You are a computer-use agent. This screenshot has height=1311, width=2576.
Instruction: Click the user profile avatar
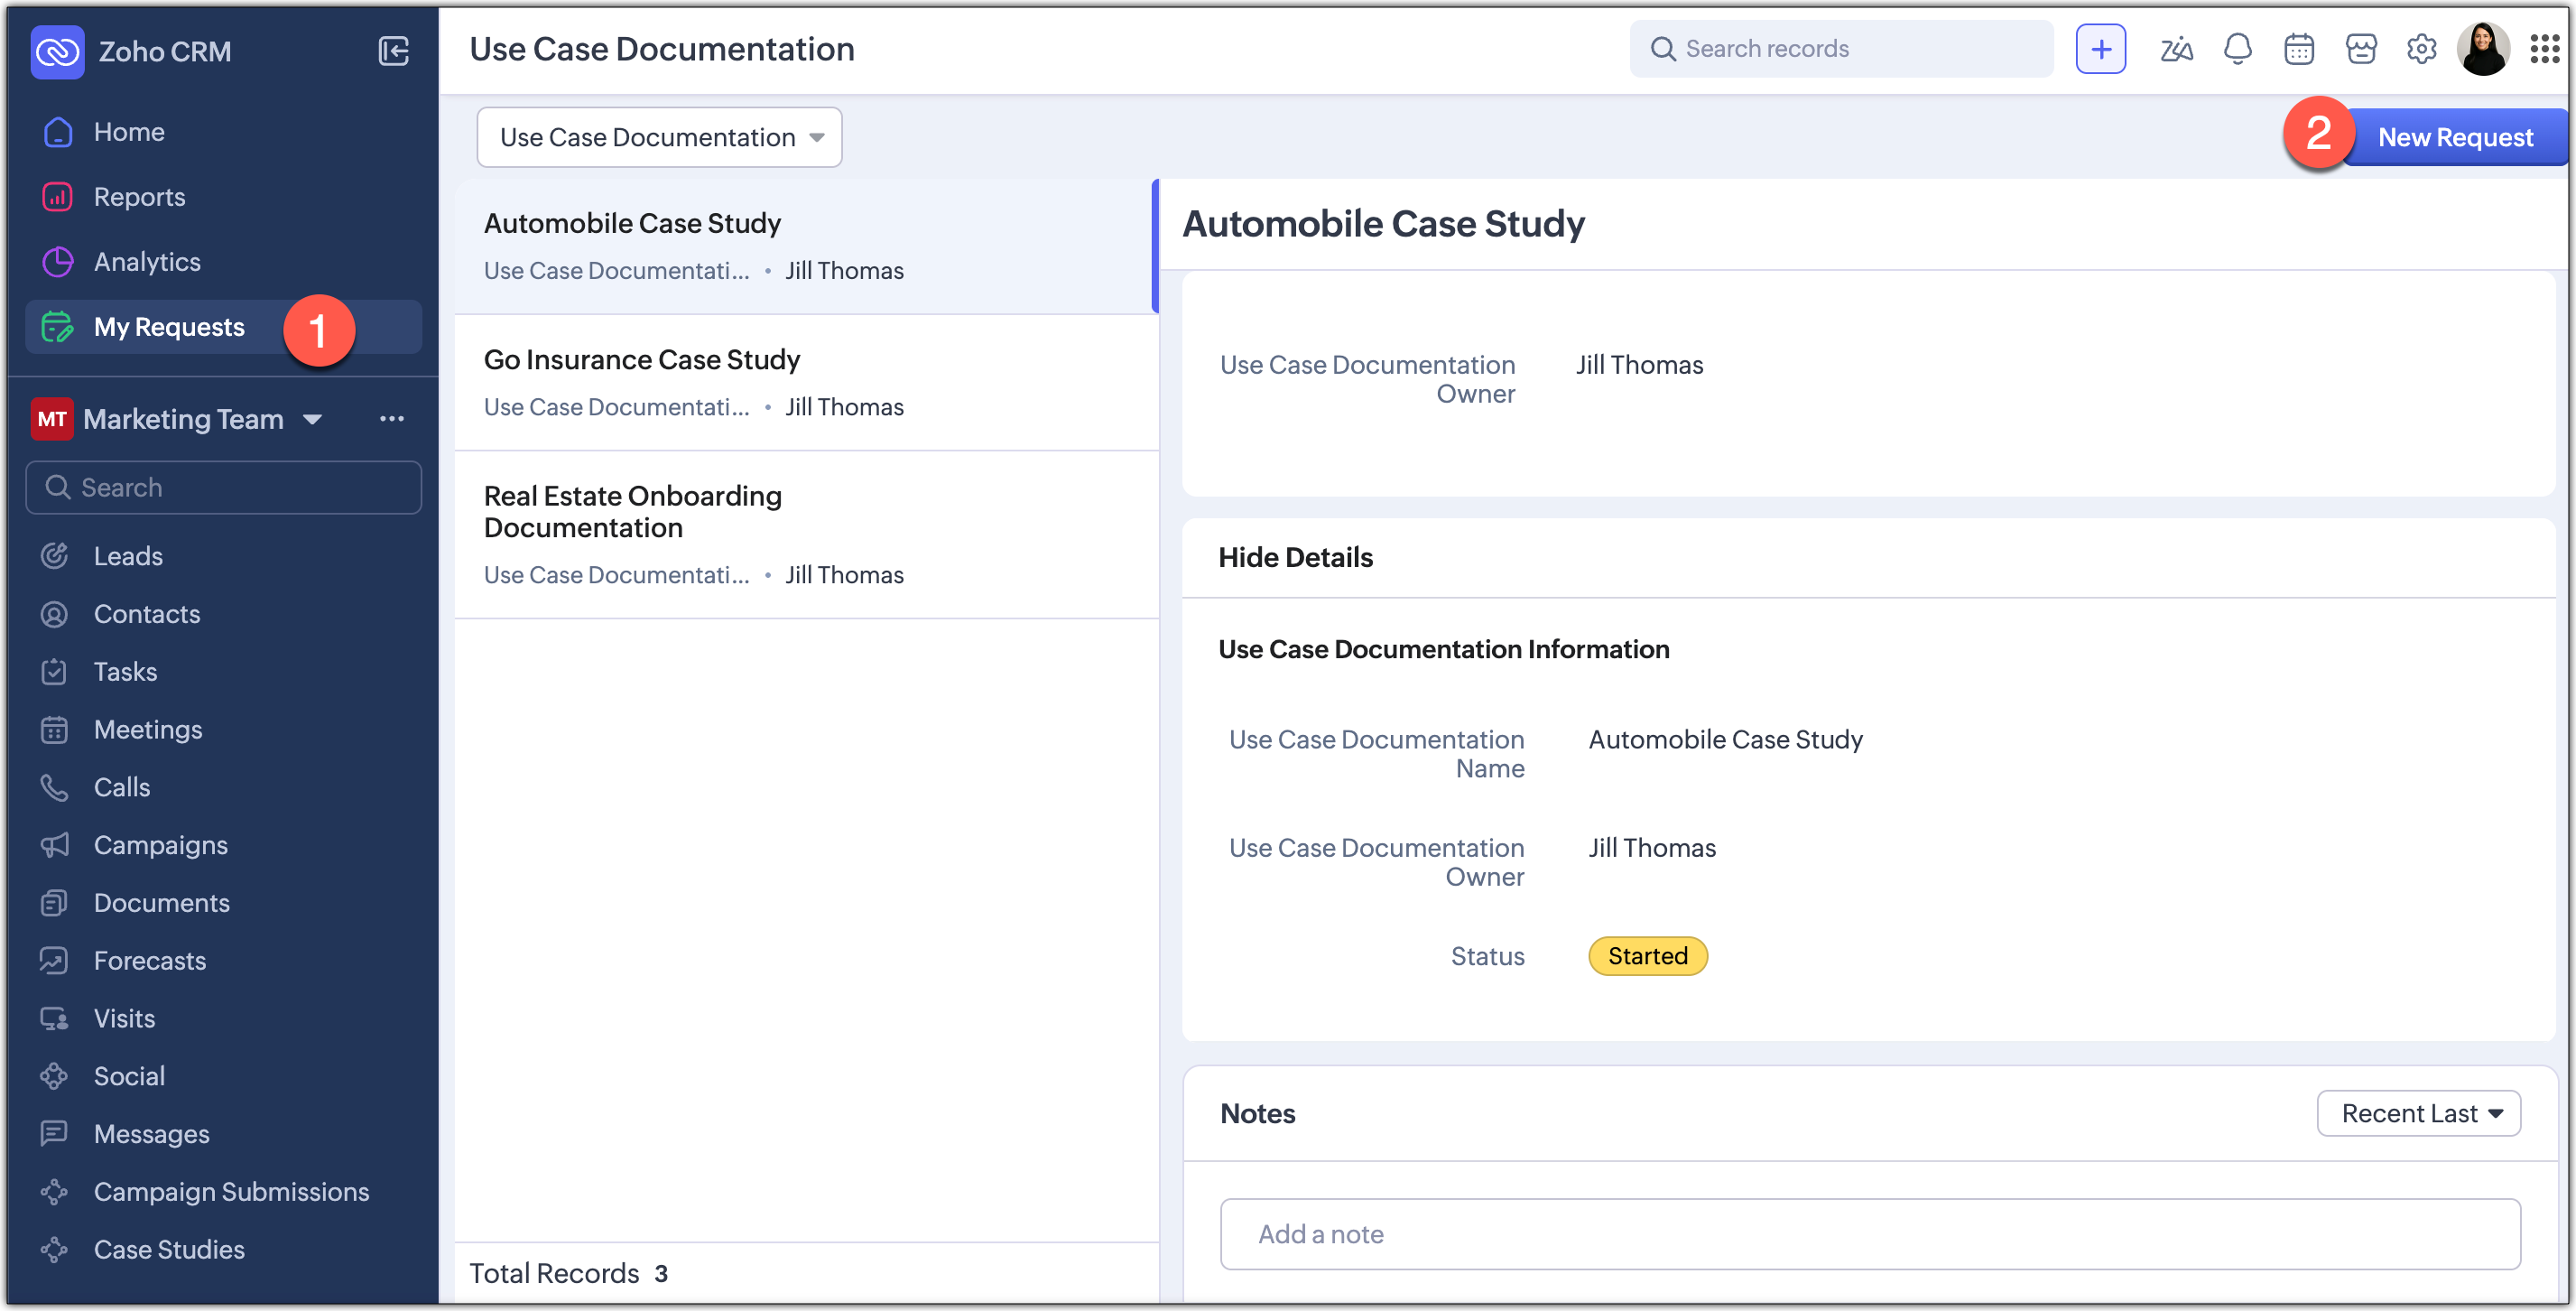tap(2483, 49)
